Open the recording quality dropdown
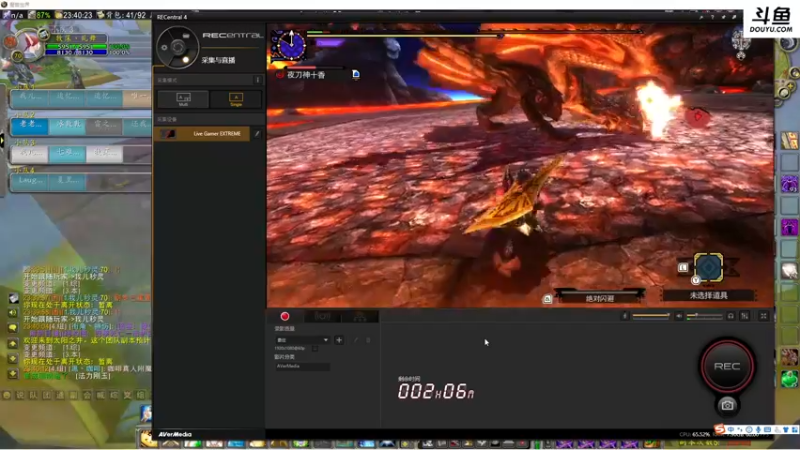Image resolution: width=800 pixels, height=450 pixels. point(302,340)
